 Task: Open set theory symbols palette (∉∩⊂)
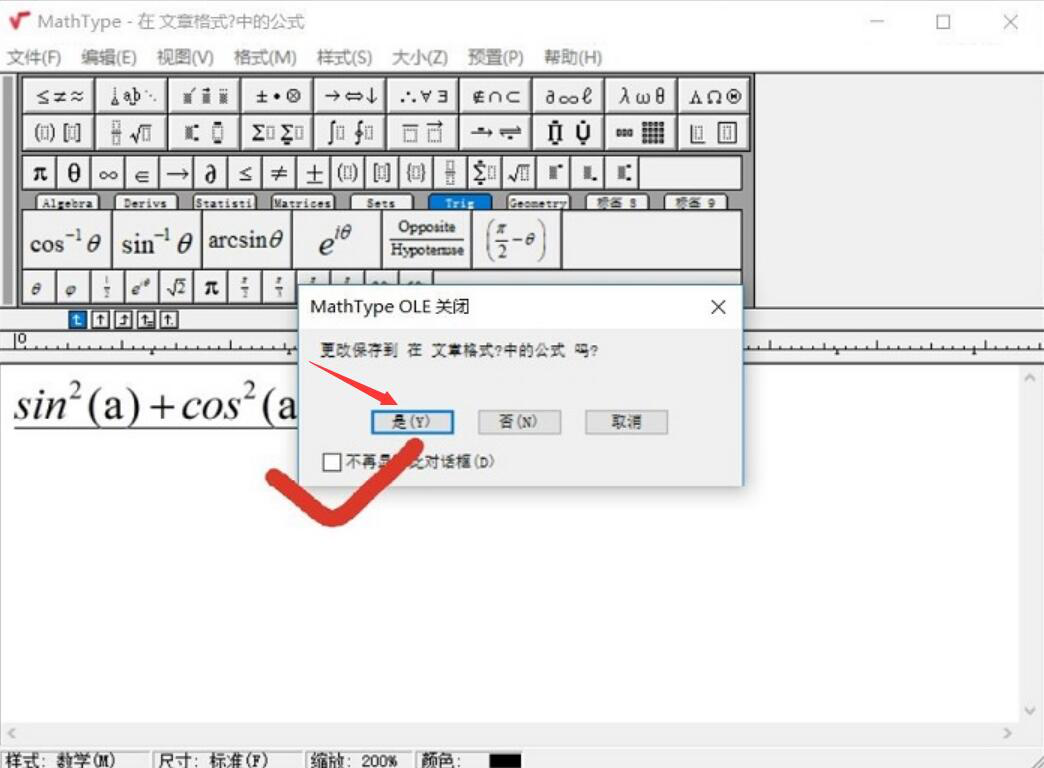point(496,97)
